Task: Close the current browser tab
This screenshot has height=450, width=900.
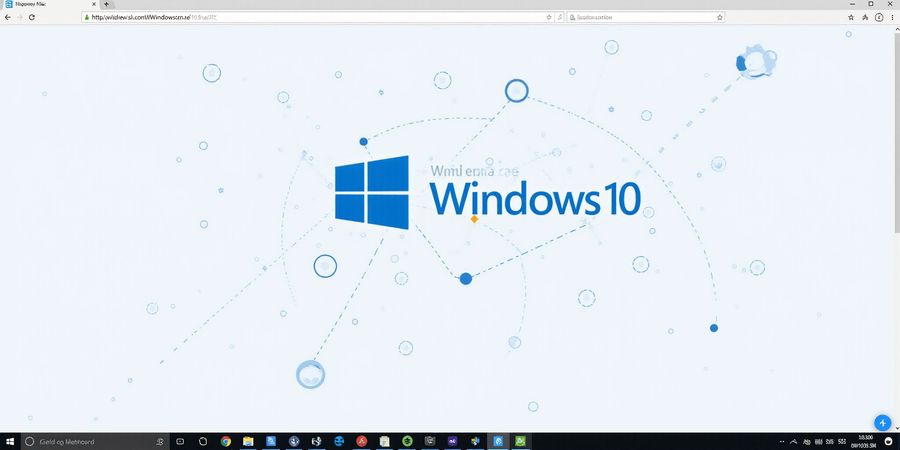Action: tap(94, 4)
